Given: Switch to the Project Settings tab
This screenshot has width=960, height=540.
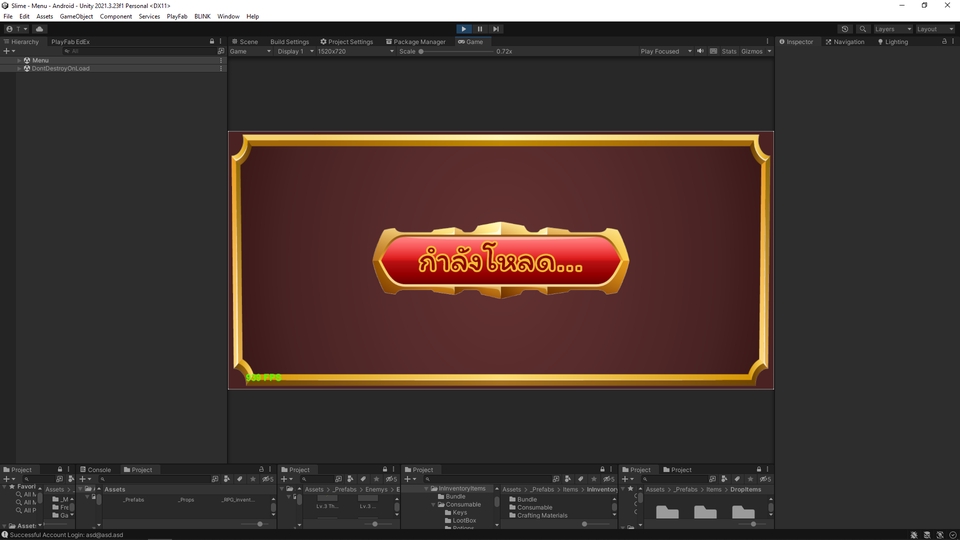Looking at the screenshot, I should [x=347, y=42].
